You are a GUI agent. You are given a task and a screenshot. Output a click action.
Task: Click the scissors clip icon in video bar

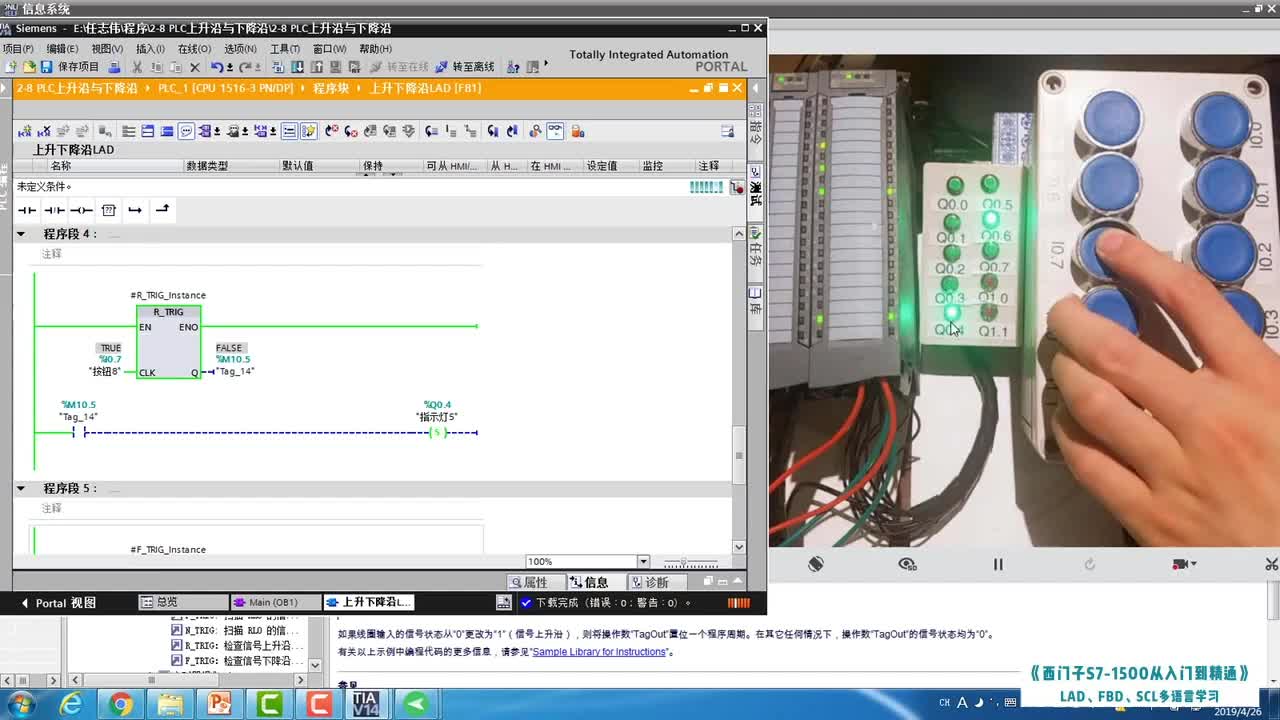pyautogui.click(x=1271, y=564)
